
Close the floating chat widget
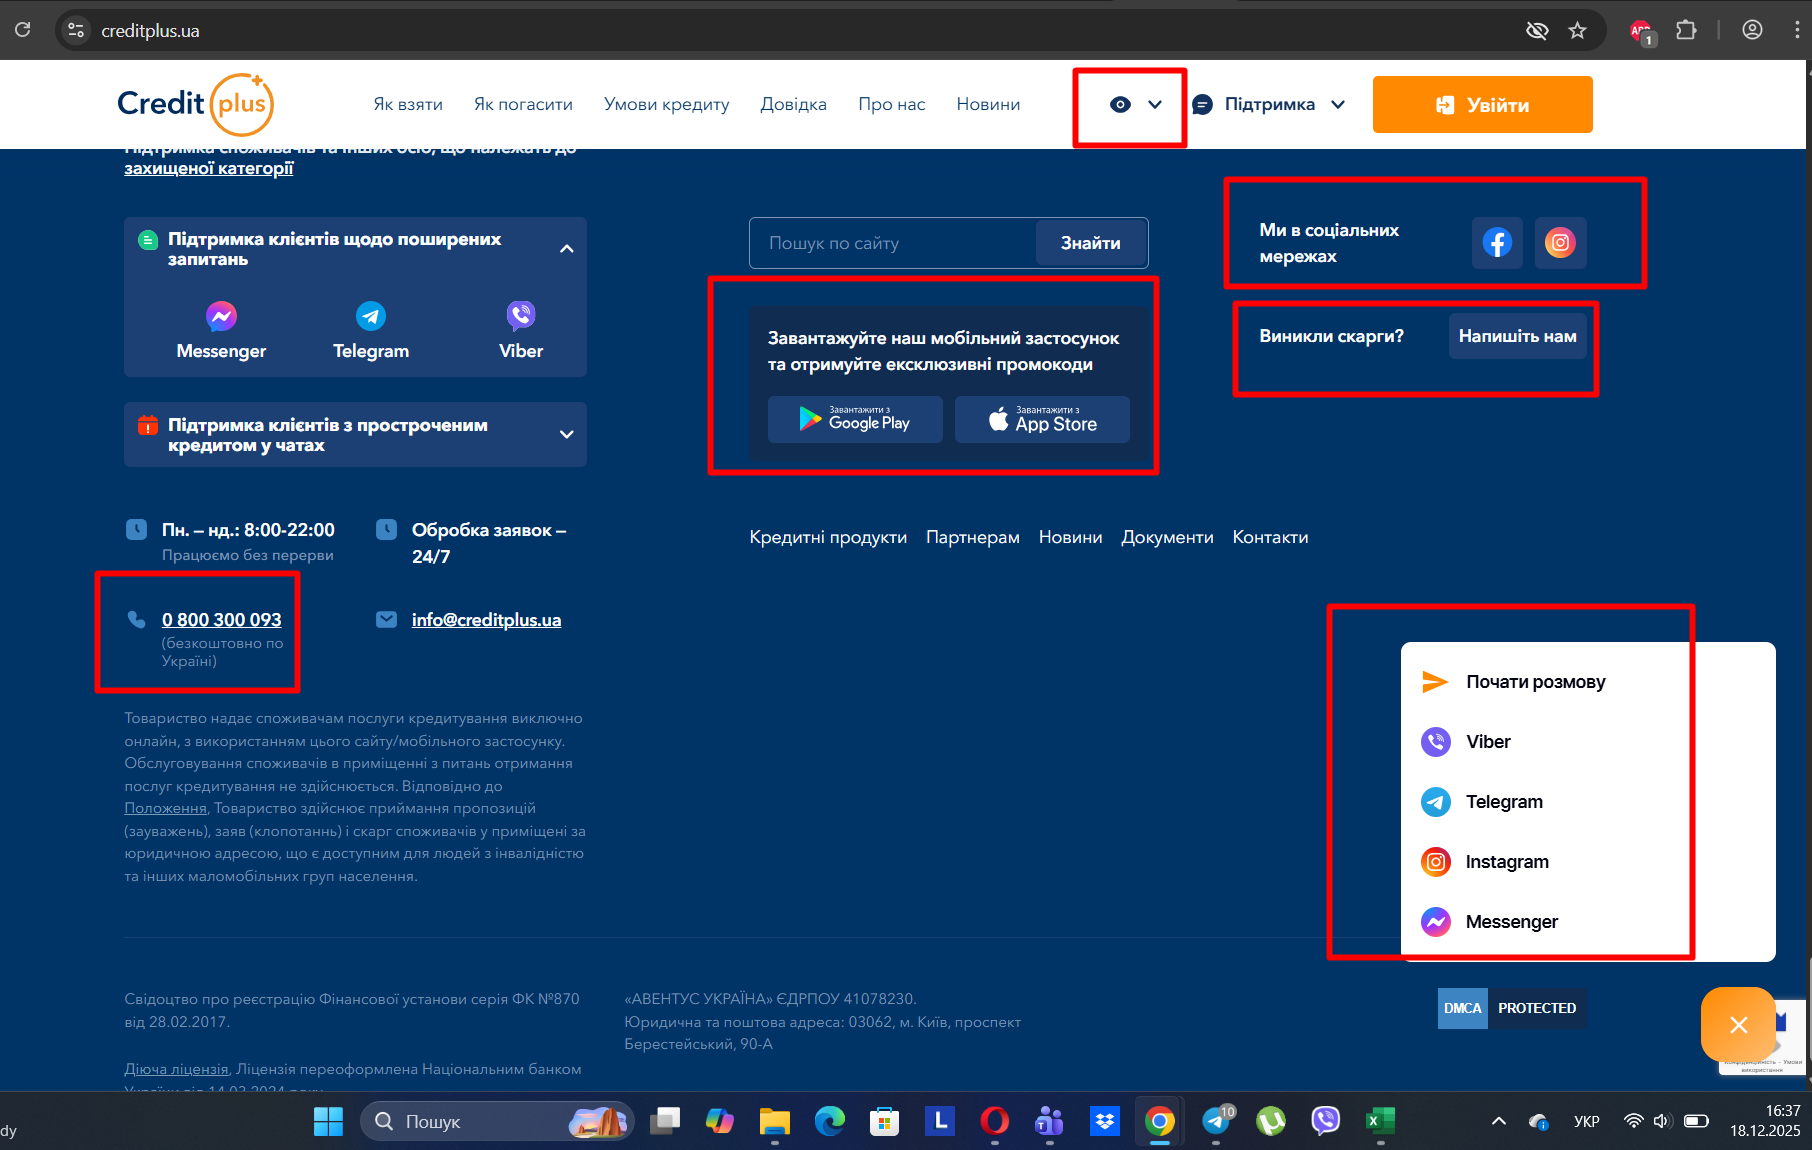[1738, 1025]
